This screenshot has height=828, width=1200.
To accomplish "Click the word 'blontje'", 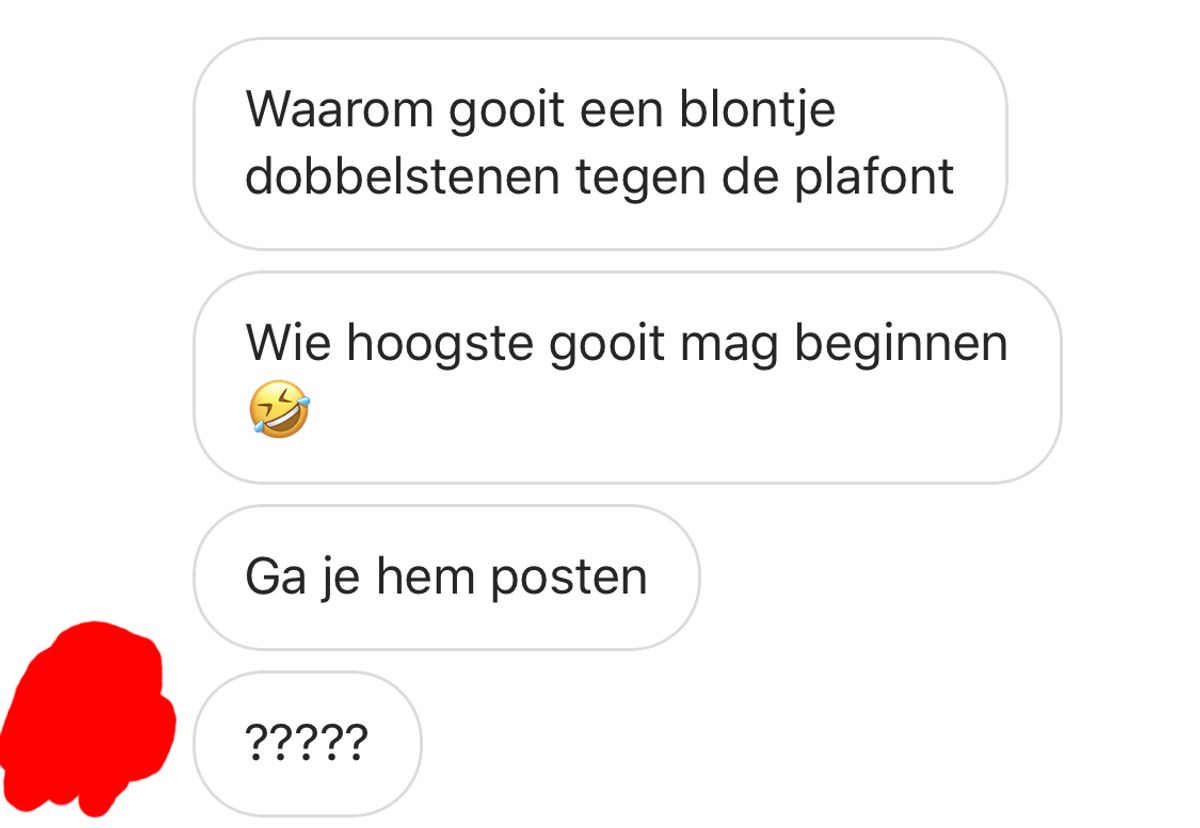I will click(757, 110).
